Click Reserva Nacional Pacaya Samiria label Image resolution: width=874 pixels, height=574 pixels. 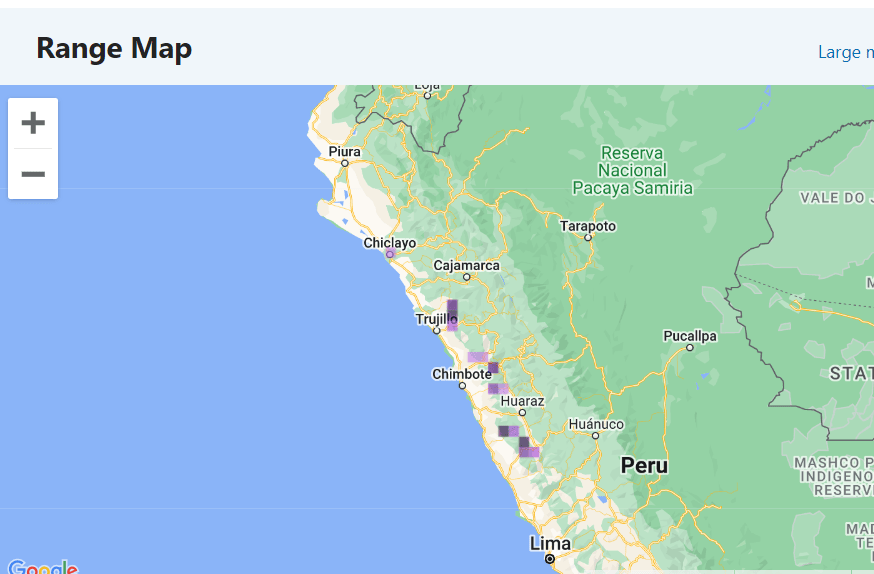coord(633,171)
